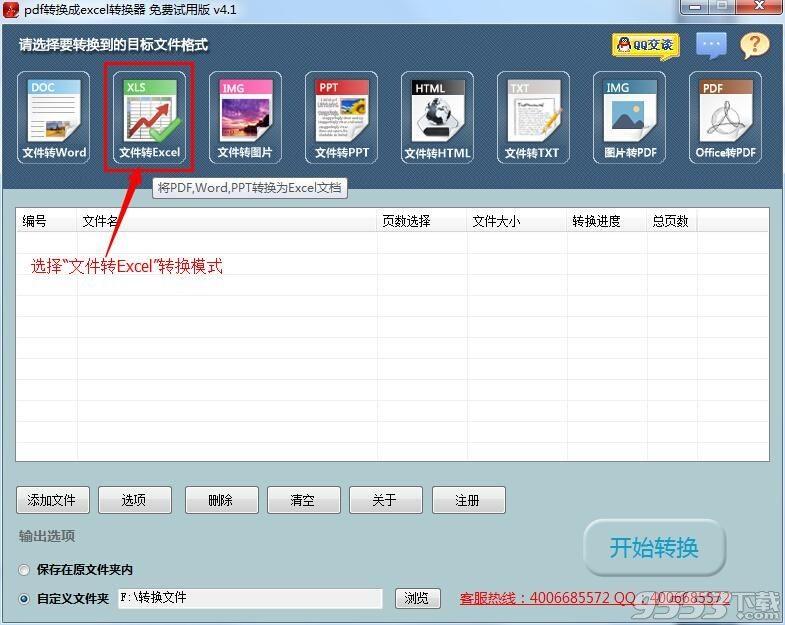
Task: Pick the Office转PDF conversion icon
Action: [725, 118]
